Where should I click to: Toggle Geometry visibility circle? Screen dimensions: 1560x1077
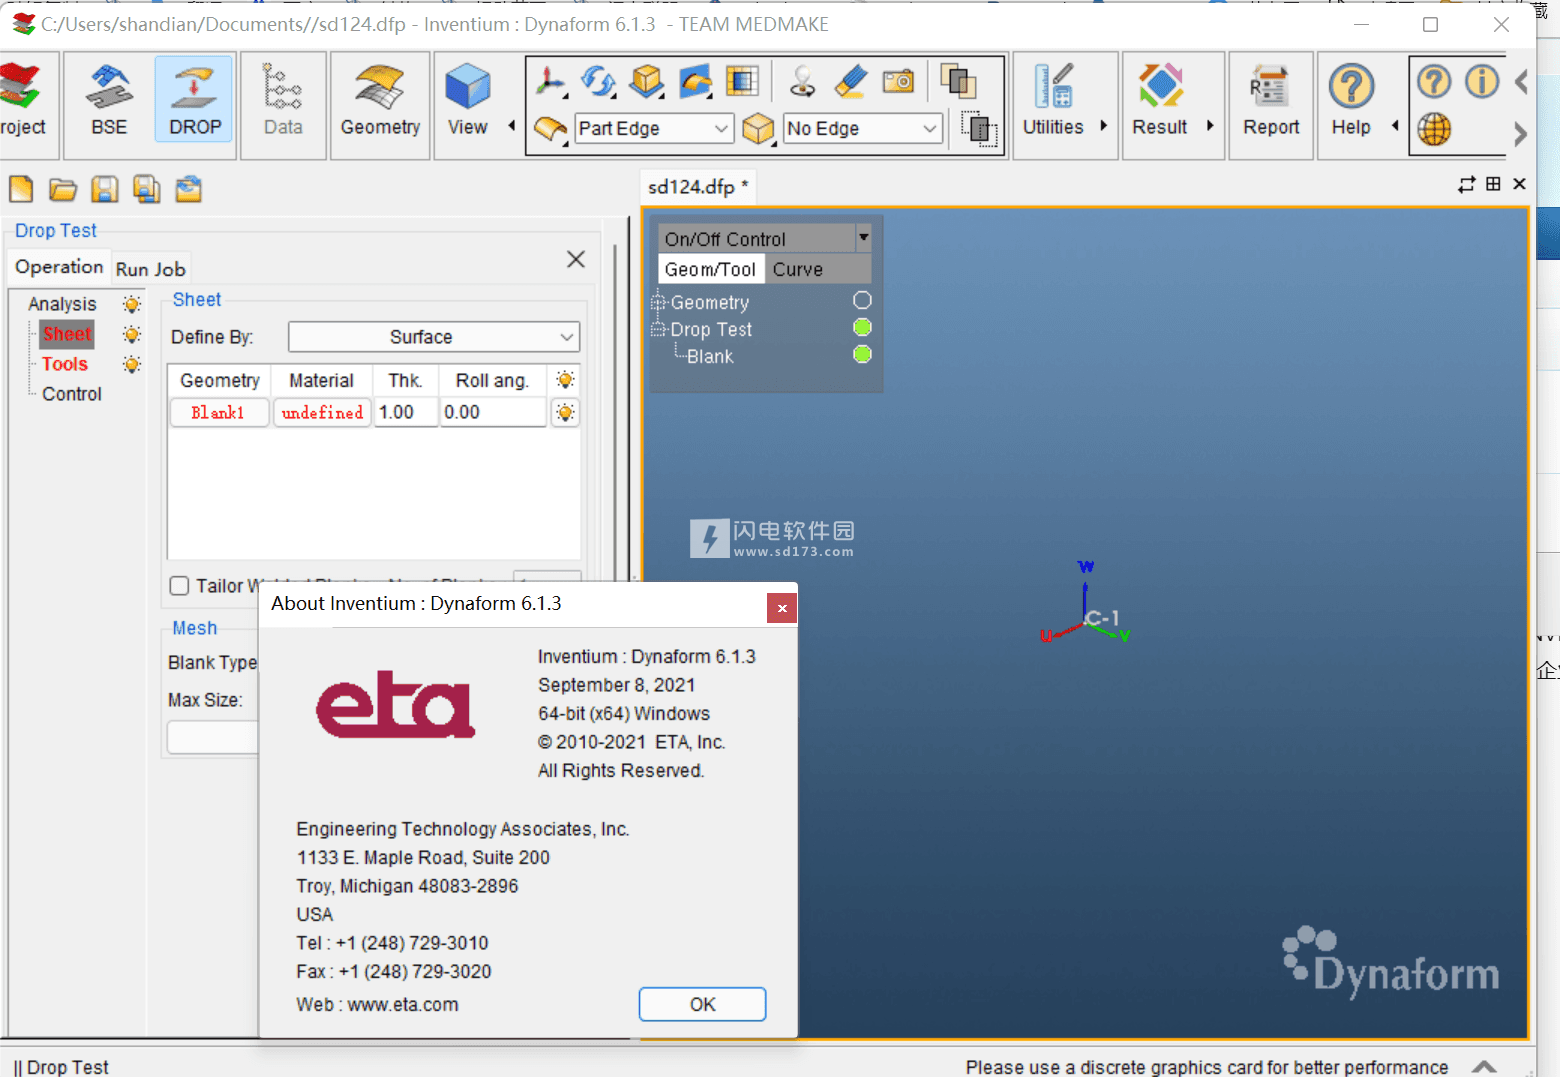point(862,300)
